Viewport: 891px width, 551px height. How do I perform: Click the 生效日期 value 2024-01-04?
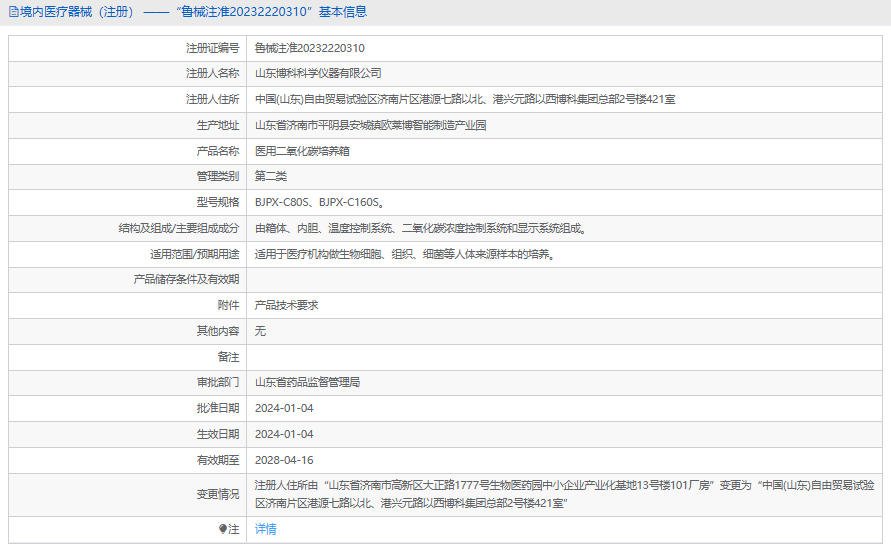tap(284, 435)
